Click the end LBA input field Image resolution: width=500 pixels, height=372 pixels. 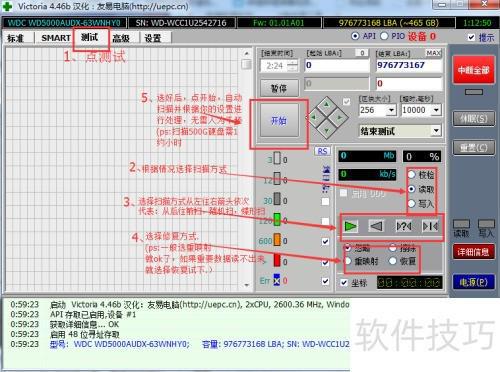409,65
